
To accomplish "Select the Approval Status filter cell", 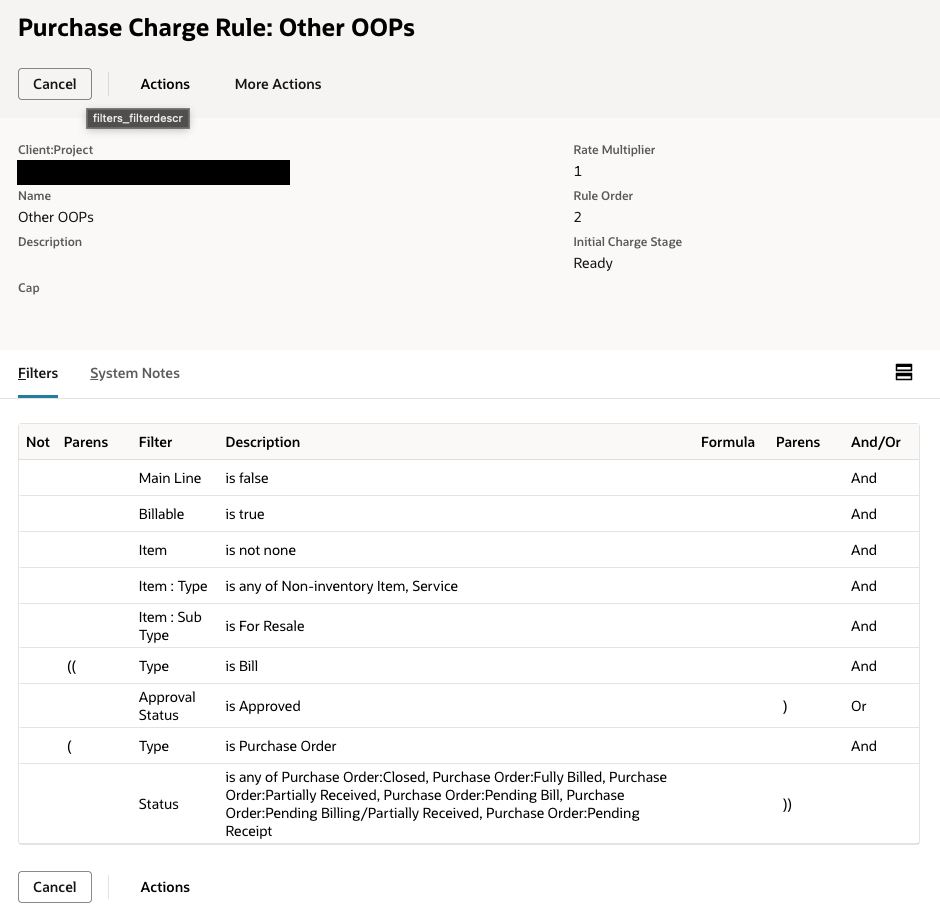I will click(x=167, y=706).
